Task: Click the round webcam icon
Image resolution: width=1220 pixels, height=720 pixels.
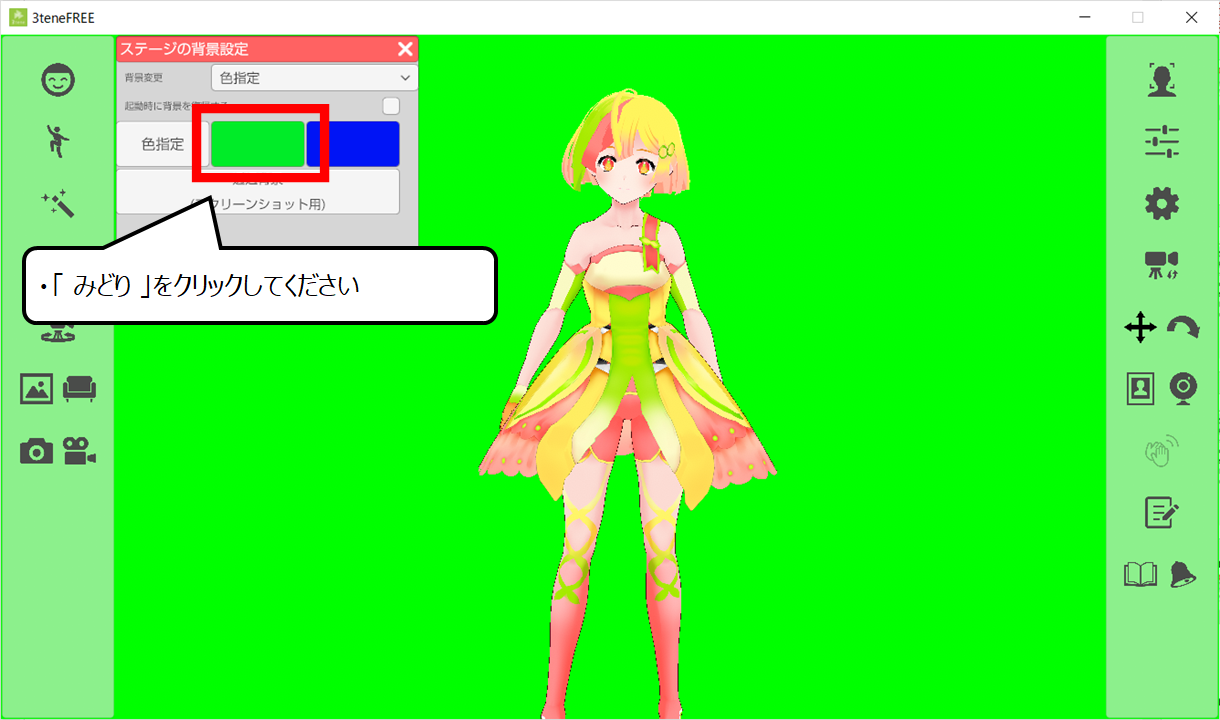Action: click(x=1184, y=389)
